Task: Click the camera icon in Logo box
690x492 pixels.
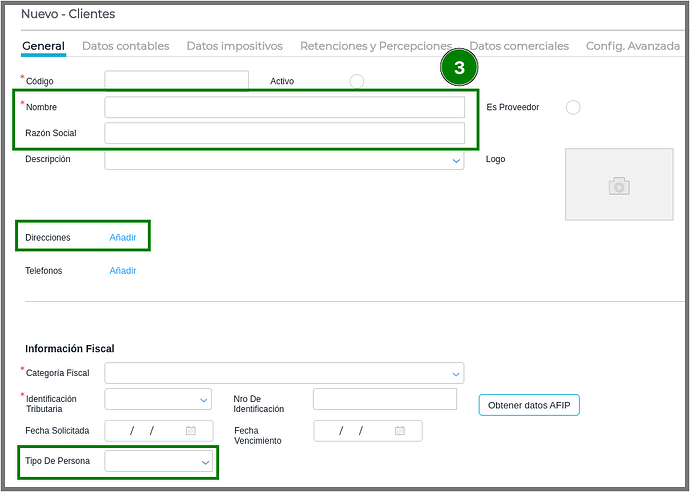Action: point(619,186)
